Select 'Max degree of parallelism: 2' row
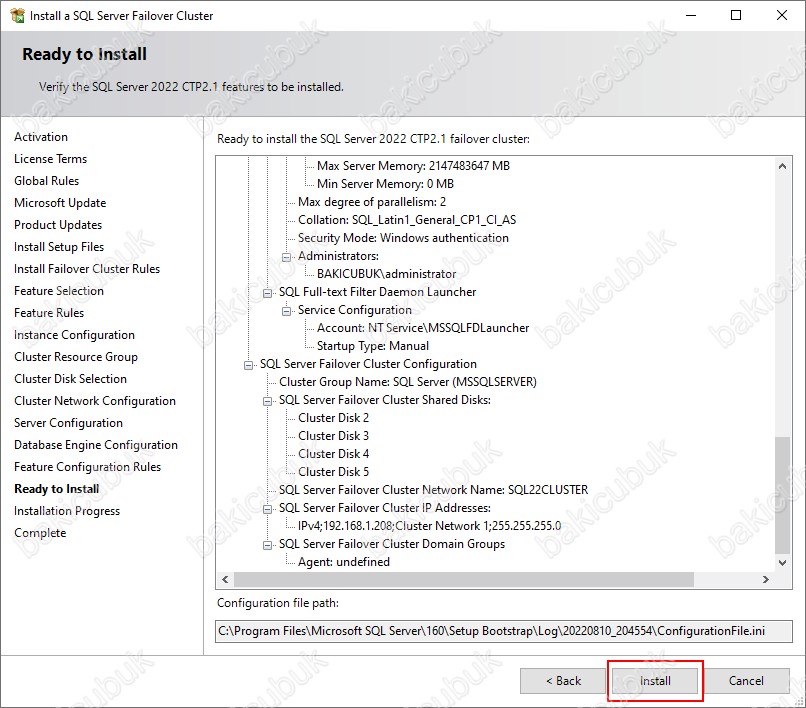806x708 pixels. [372, 202]
